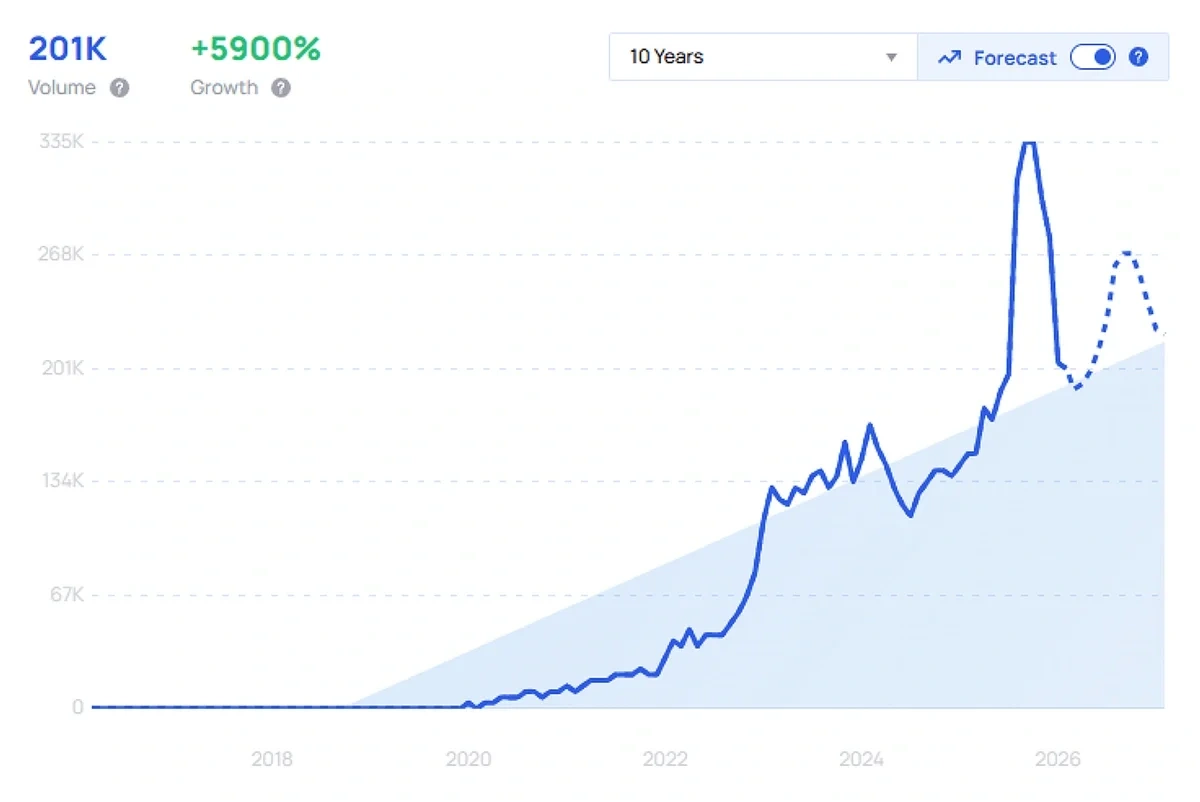Toggle the Forecast switch off
Screen dimensions: 1200x802
(1092, 57)
